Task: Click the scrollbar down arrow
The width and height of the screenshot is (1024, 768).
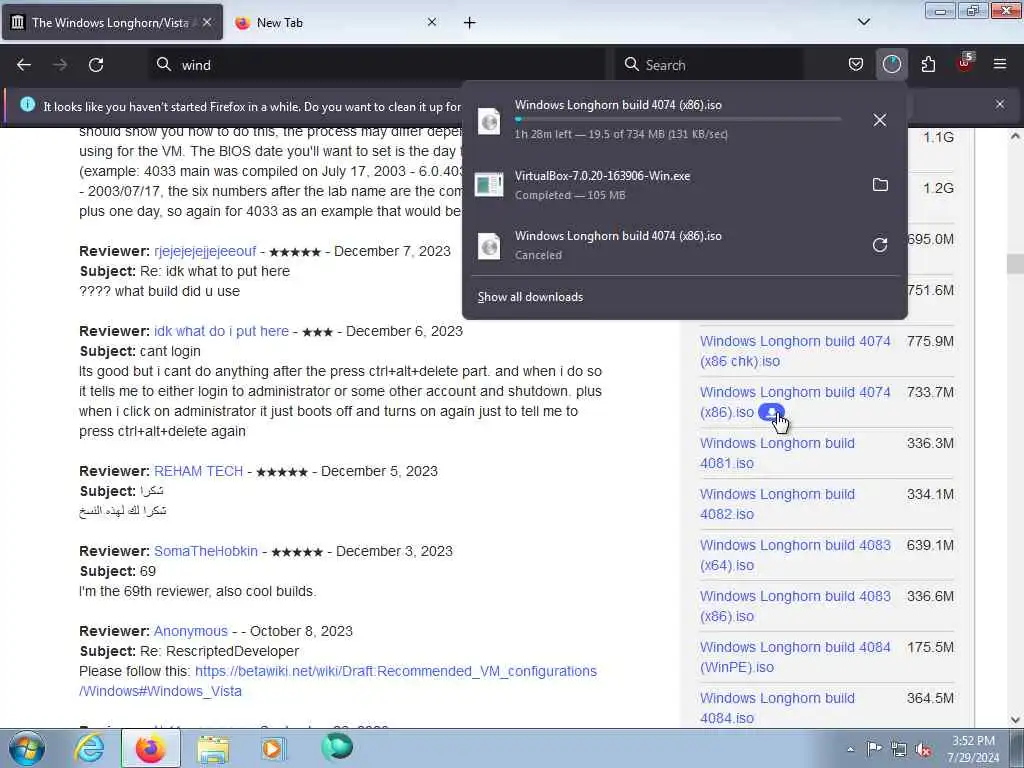Action: pos(1015,720)
